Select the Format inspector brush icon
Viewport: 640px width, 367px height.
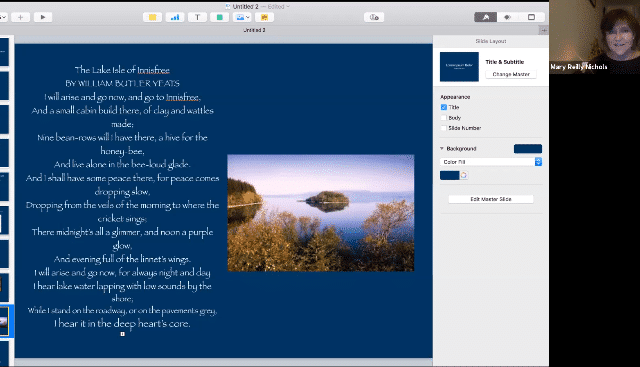coord(485,17)
